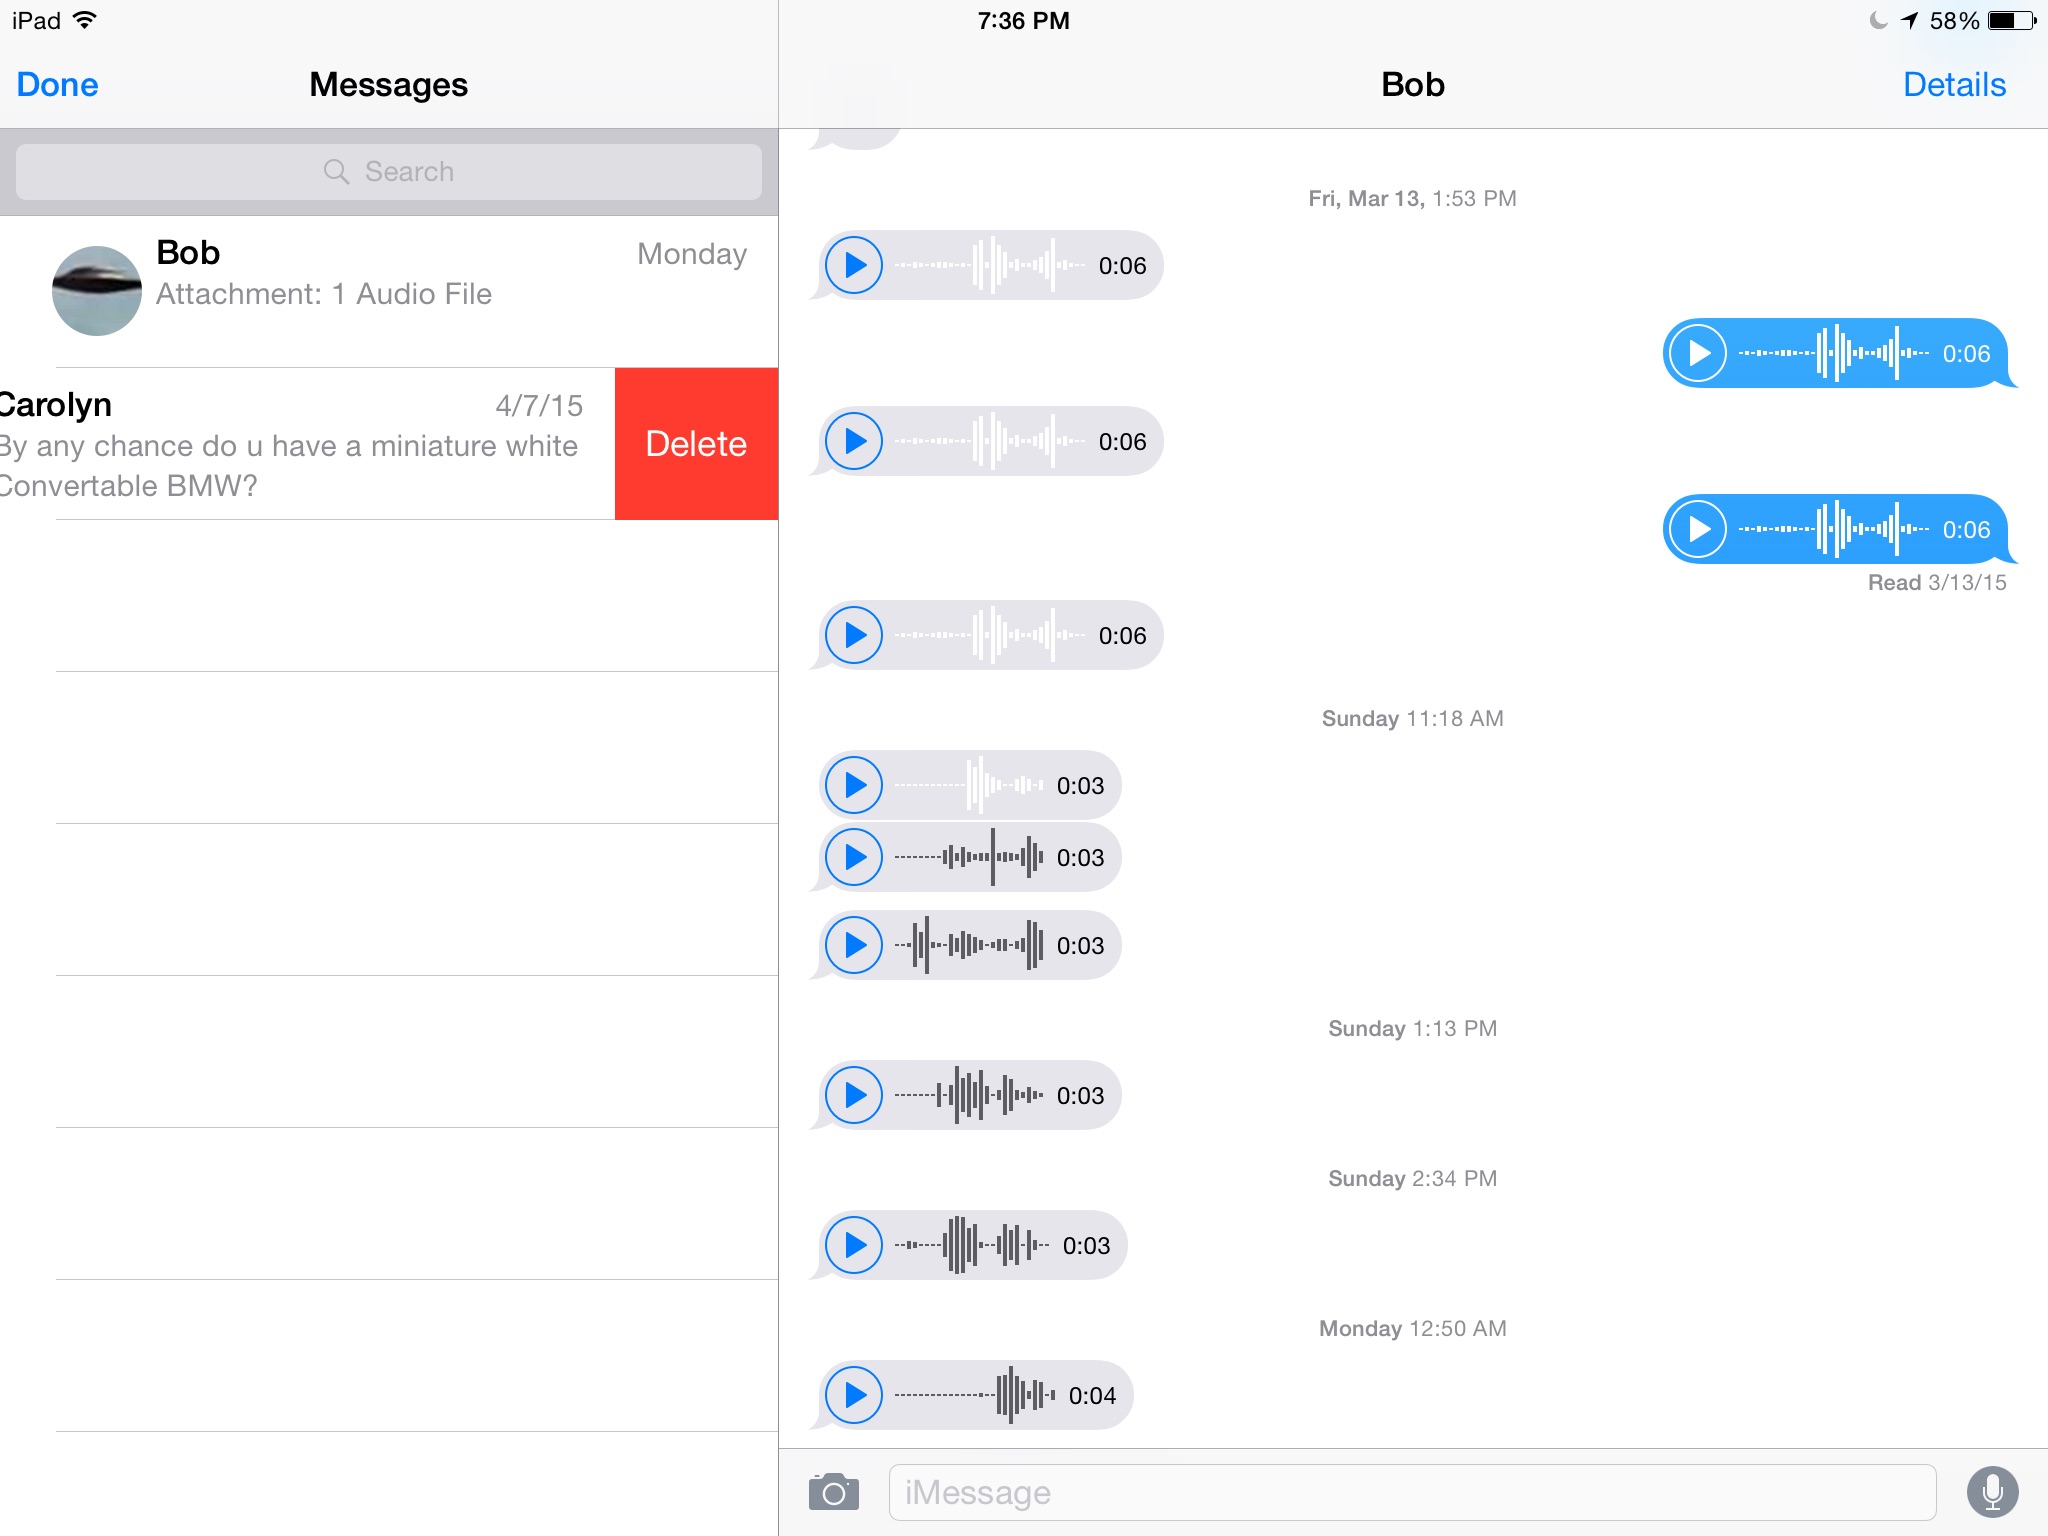Play the Sunday 1:13 PM audio message
This screenshot has width=2048, height=1536.
(x=854, y=1095)
